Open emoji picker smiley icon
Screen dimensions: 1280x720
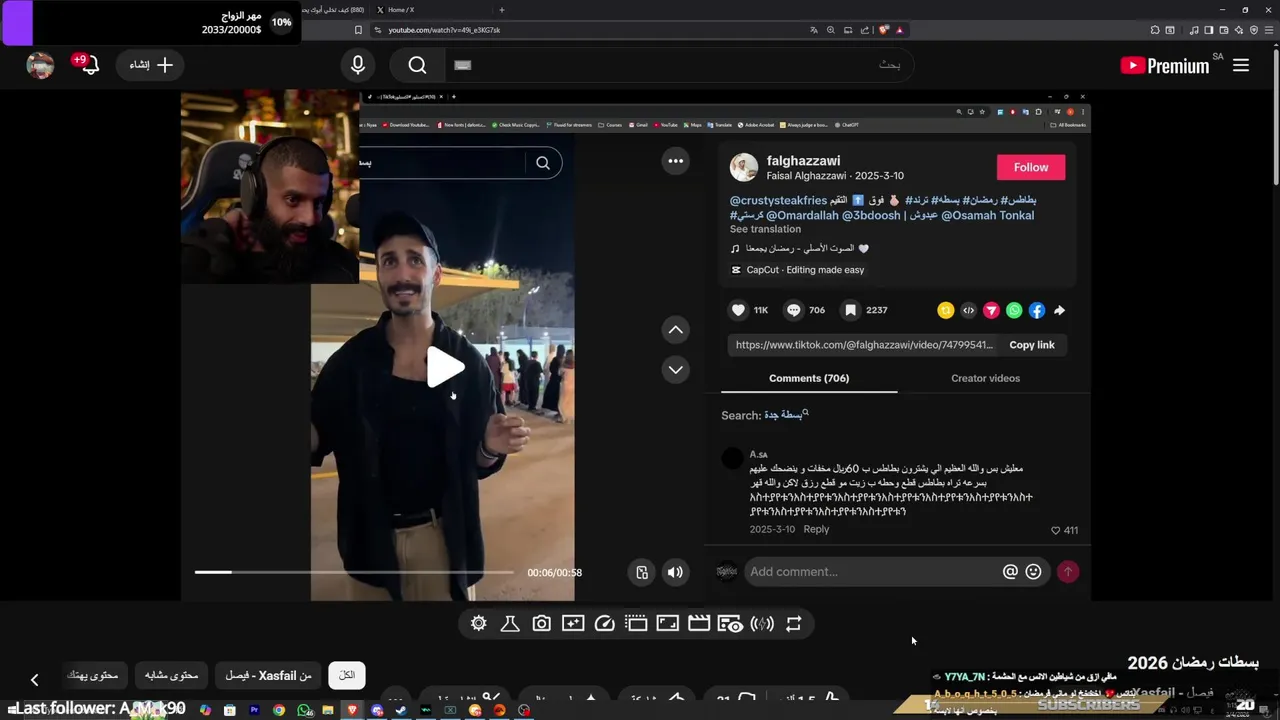1034,572
